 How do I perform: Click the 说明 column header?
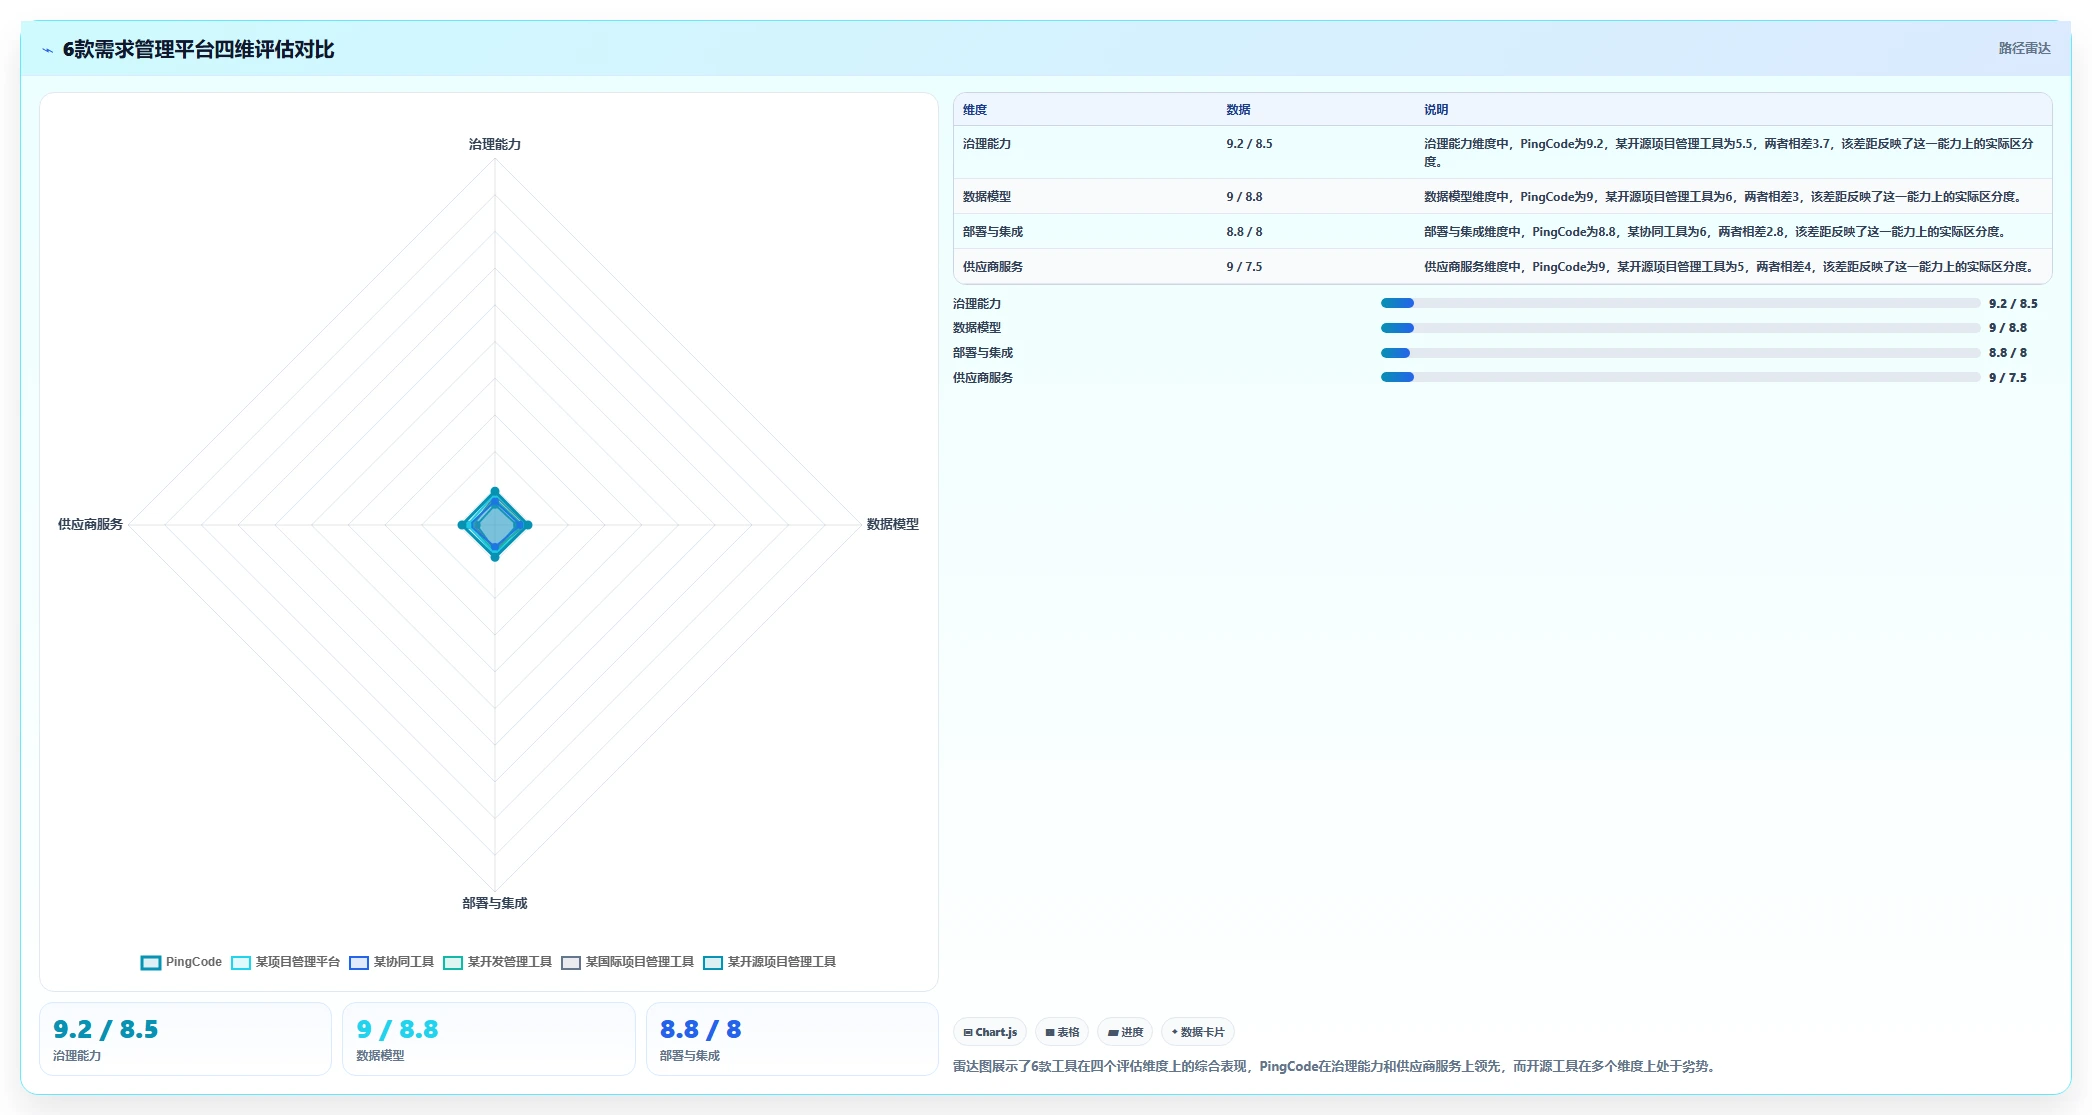[1436, 110]
